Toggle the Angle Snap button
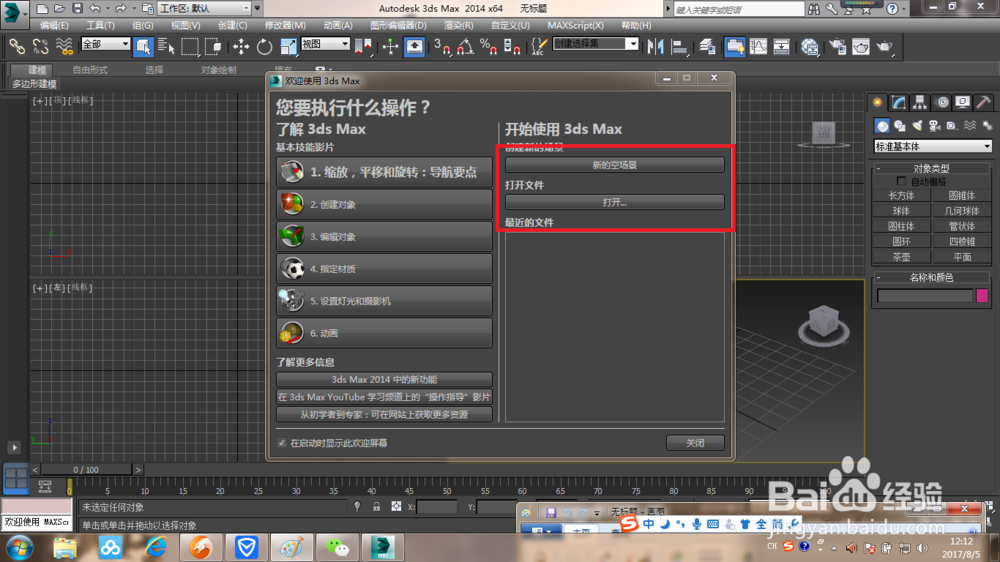Viewport: 1000px width, 562px height. [466, 47]
